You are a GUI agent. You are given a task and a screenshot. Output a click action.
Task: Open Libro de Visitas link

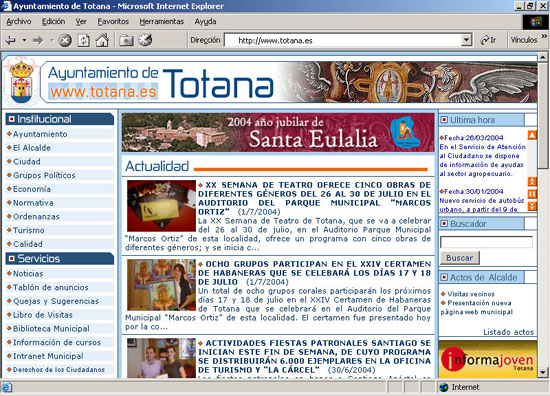(42, 315)
